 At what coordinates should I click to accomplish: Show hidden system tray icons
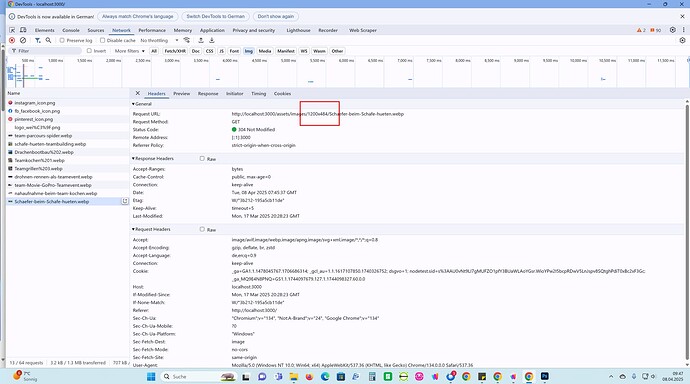[611, 377]
